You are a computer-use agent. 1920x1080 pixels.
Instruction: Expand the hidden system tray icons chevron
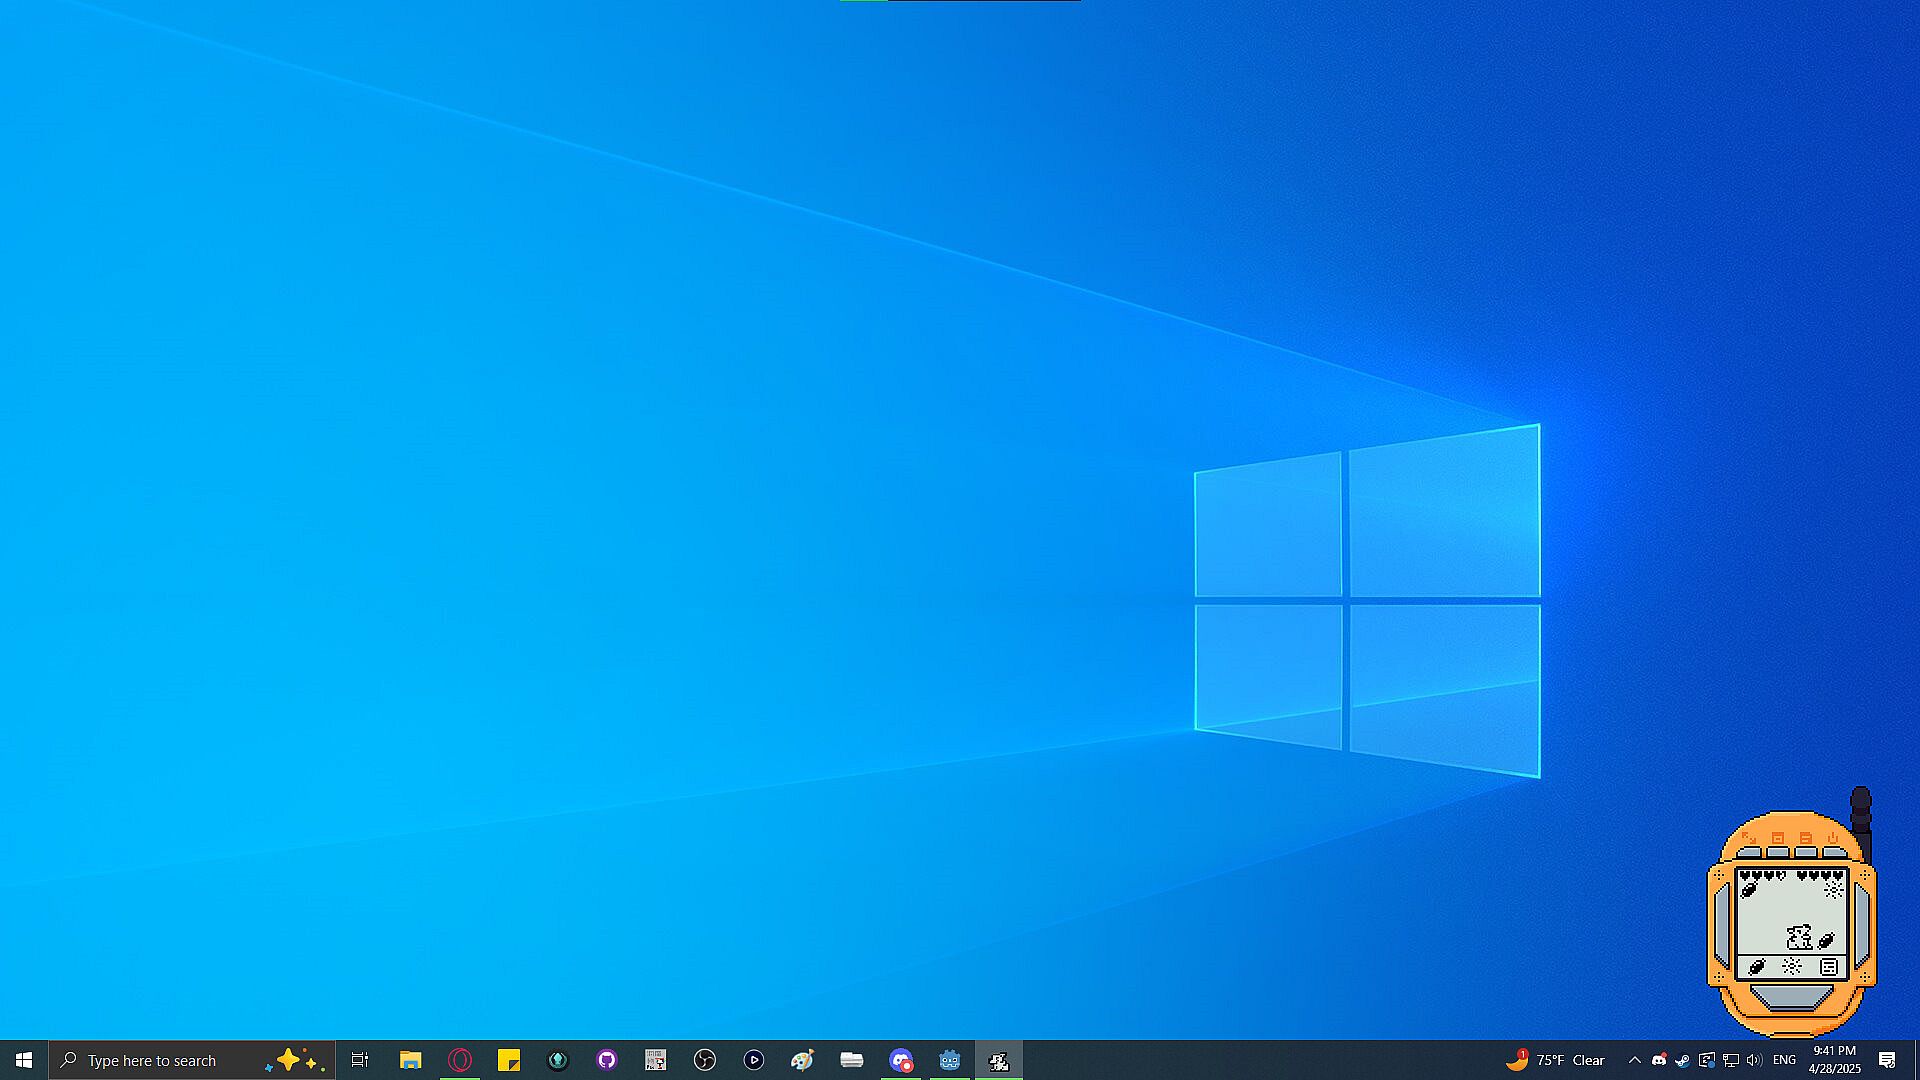point(1634,1060)
